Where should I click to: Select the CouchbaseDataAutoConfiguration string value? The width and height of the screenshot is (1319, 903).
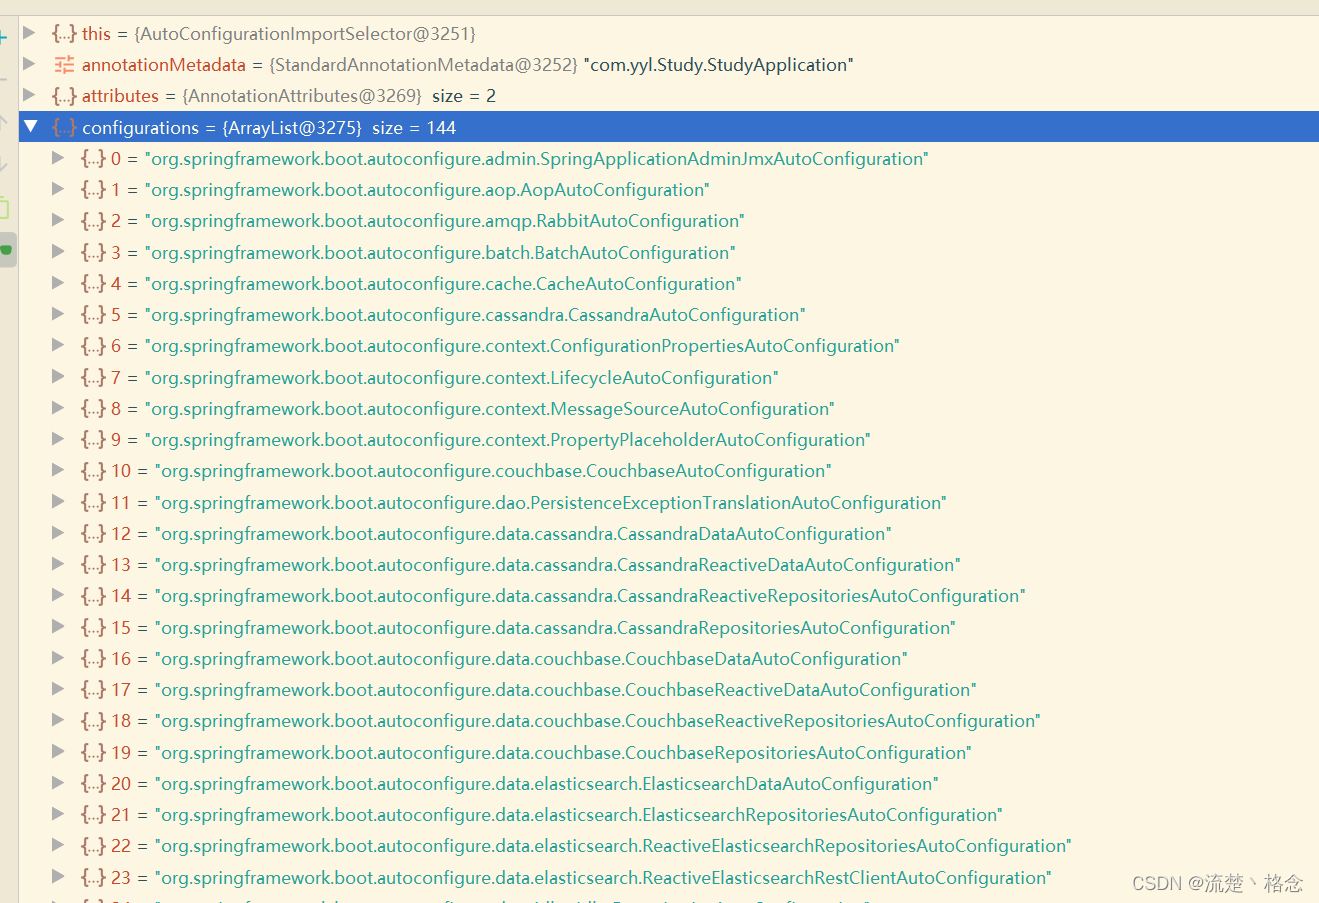pyautogui.click(x=531, y=659)
